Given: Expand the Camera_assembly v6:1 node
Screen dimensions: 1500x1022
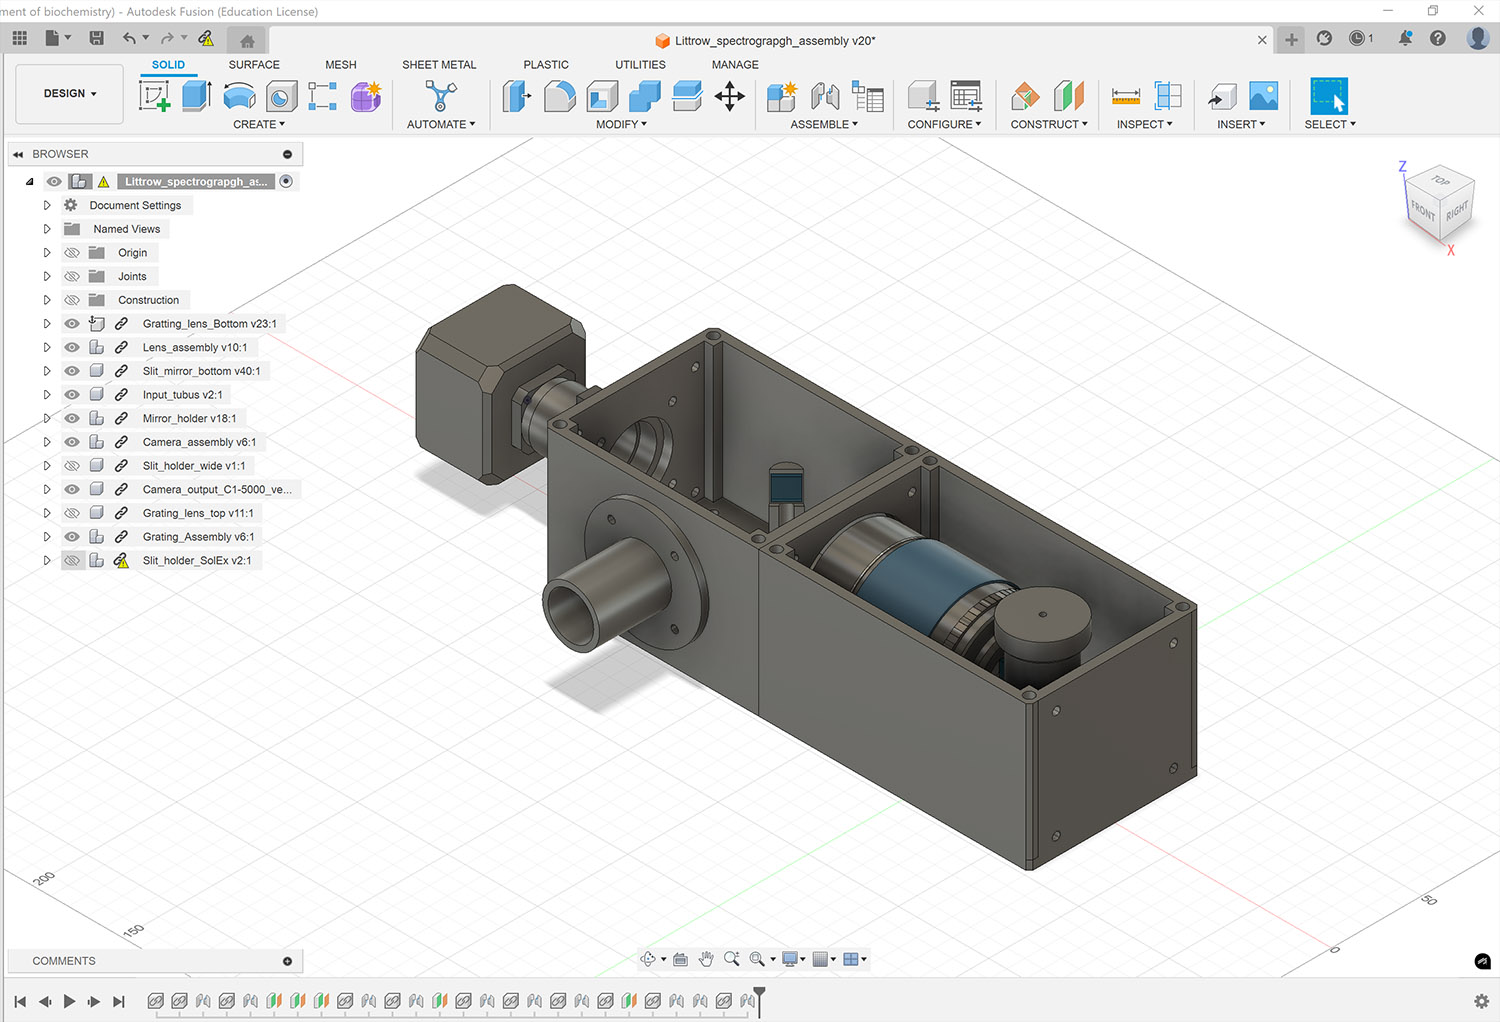Looking at the screenshot, I should click(x=46, y=442).
